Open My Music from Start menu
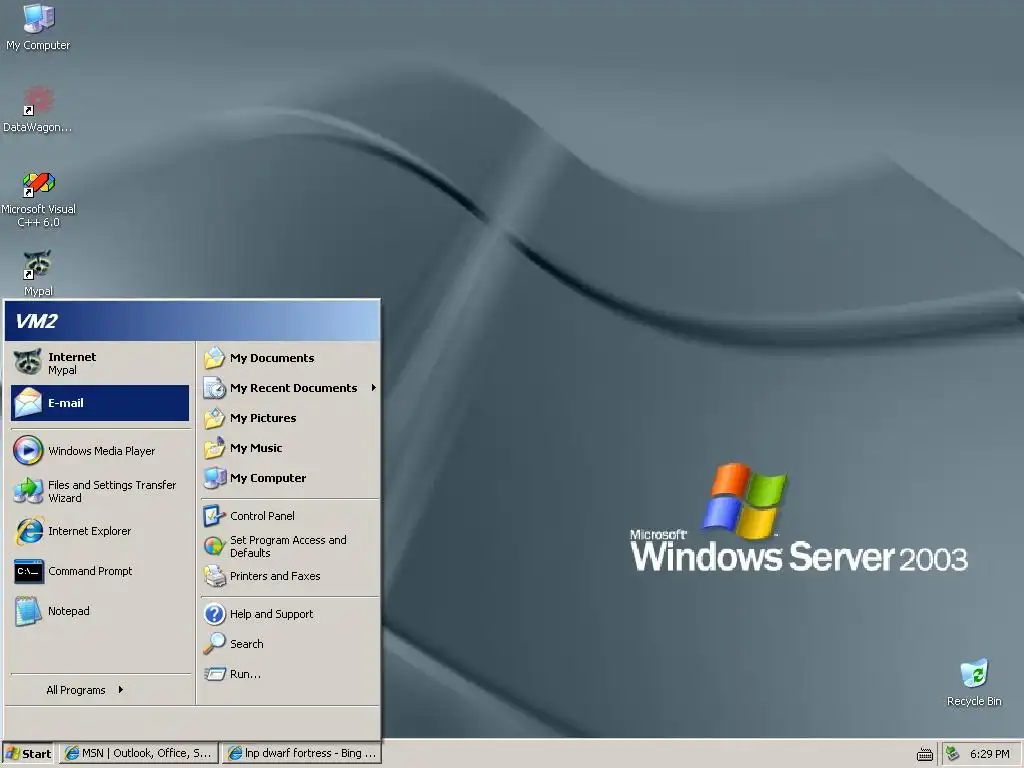The height and width of the screenshot is (768, 1024). click(x=290, y=448)
